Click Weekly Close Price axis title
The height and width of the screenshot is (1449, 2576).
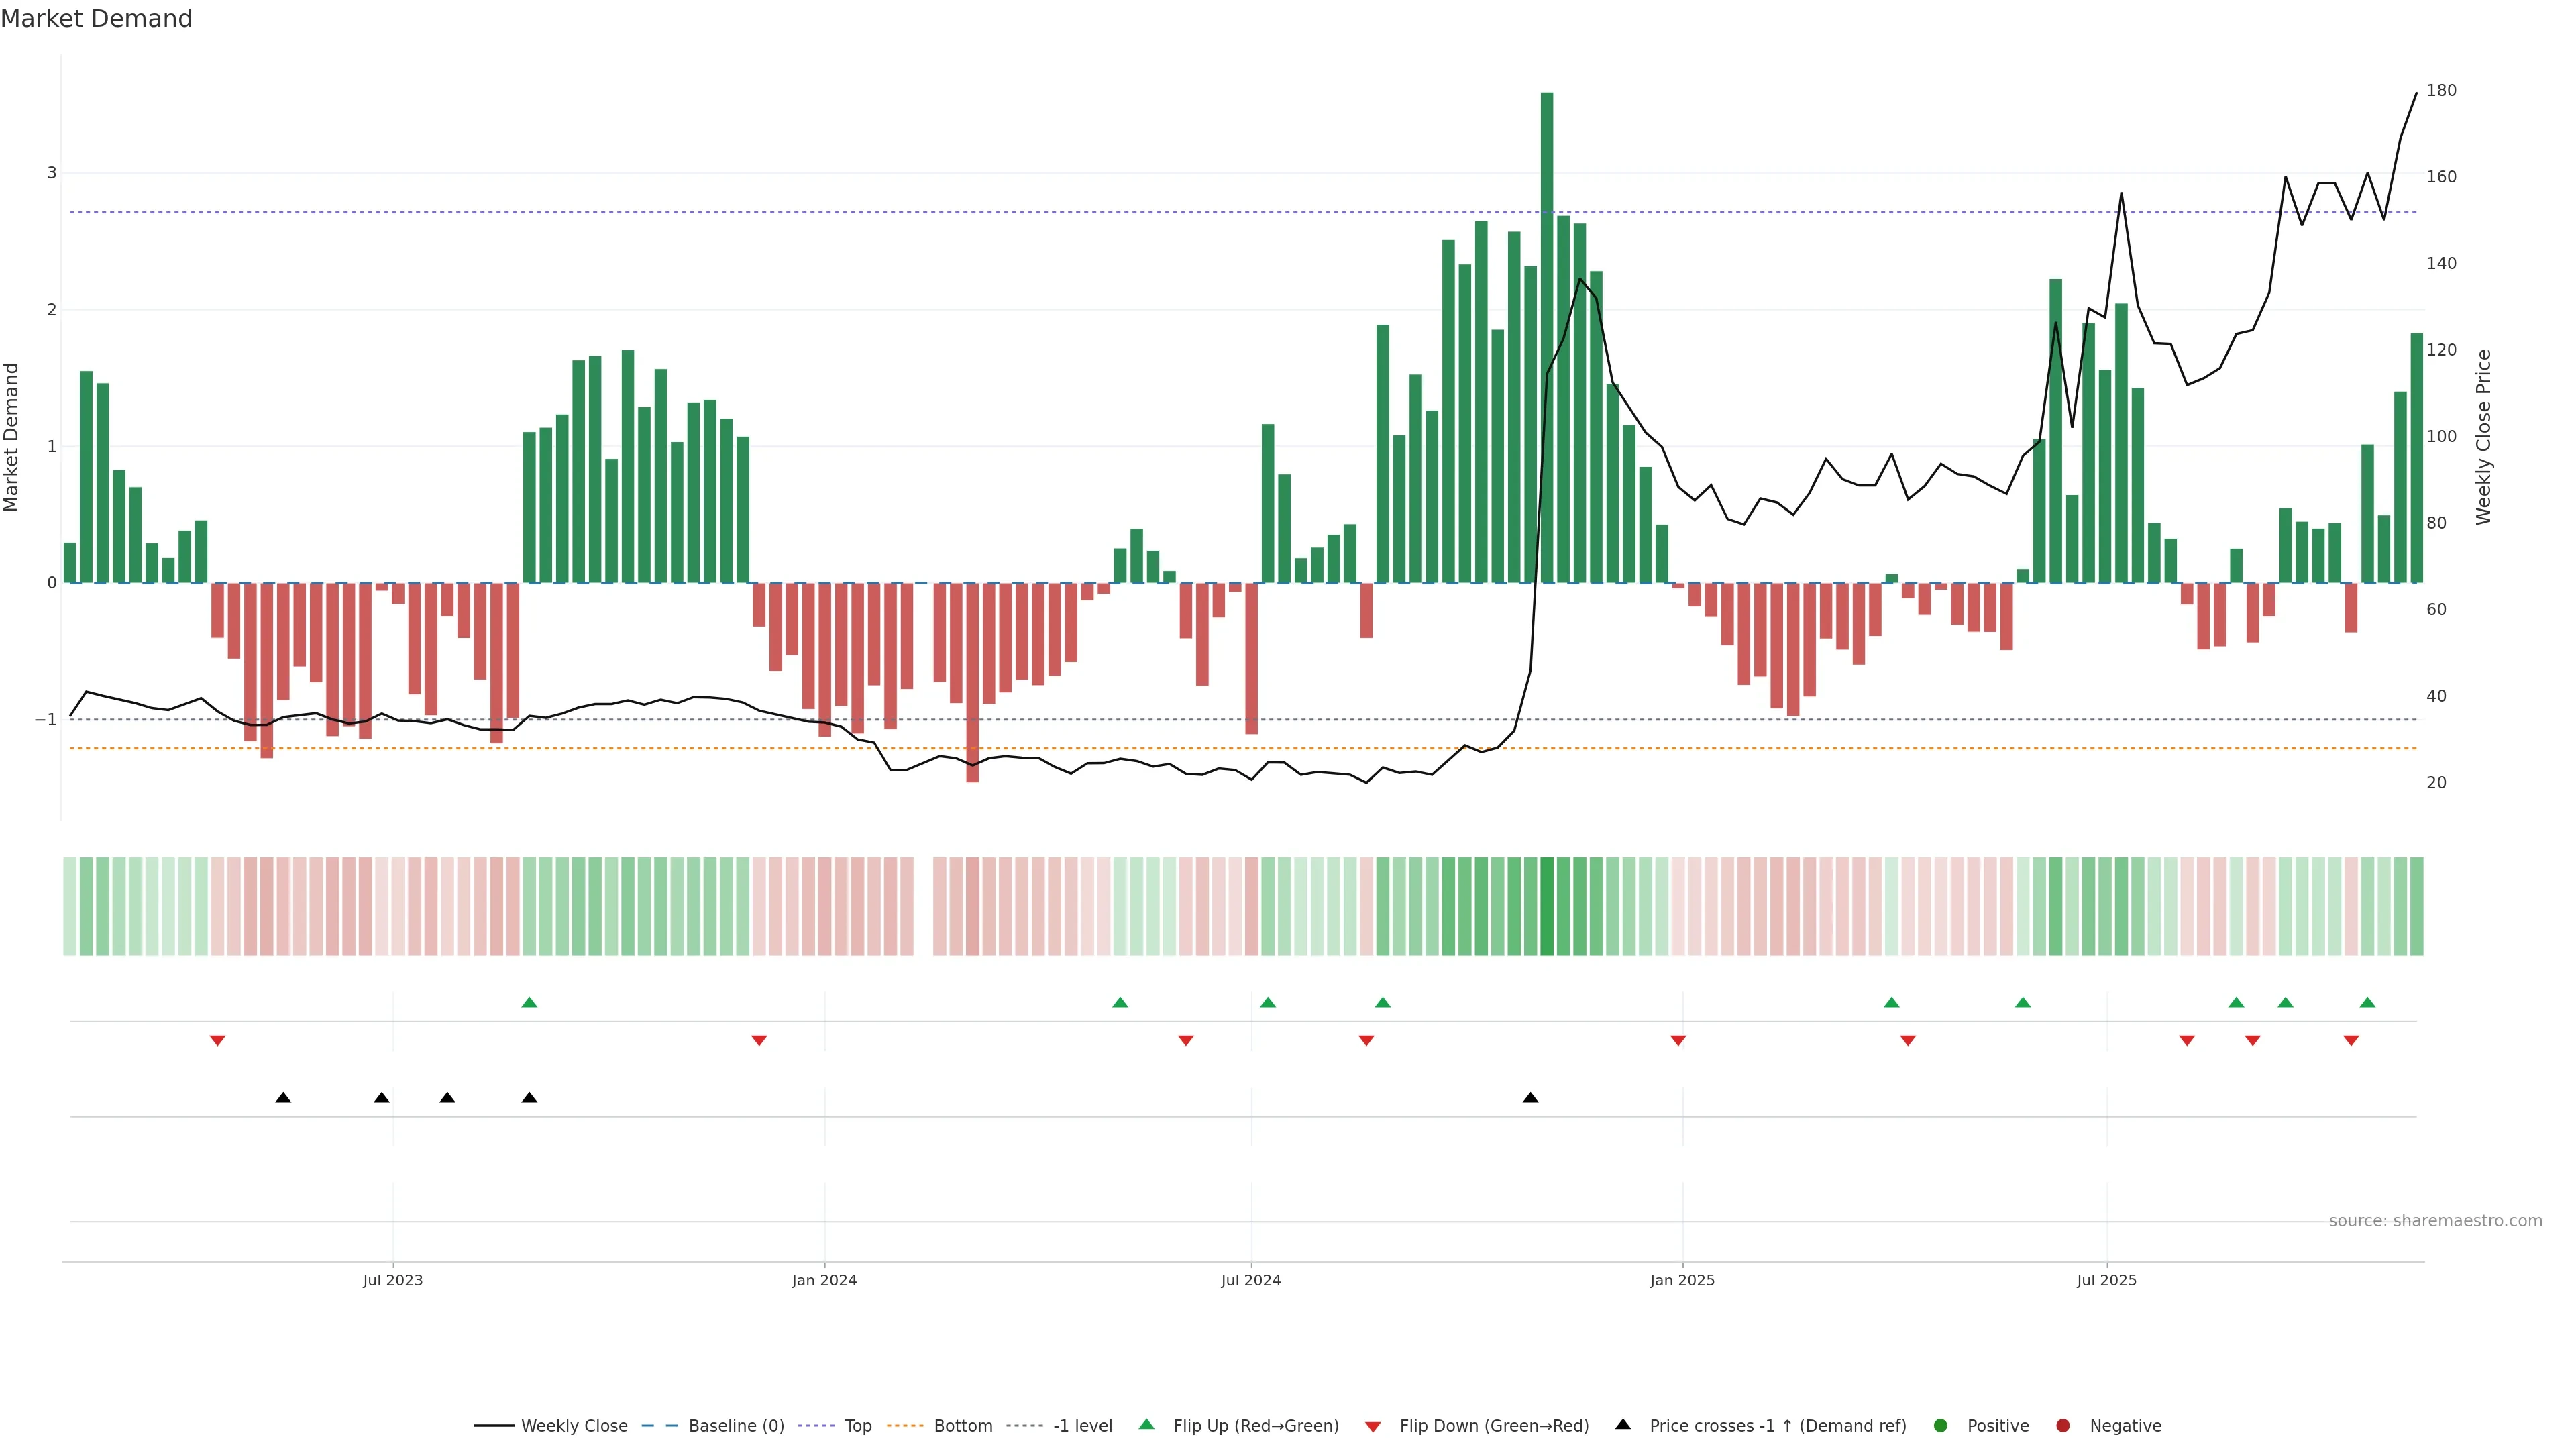click(x=2484, y=437)
